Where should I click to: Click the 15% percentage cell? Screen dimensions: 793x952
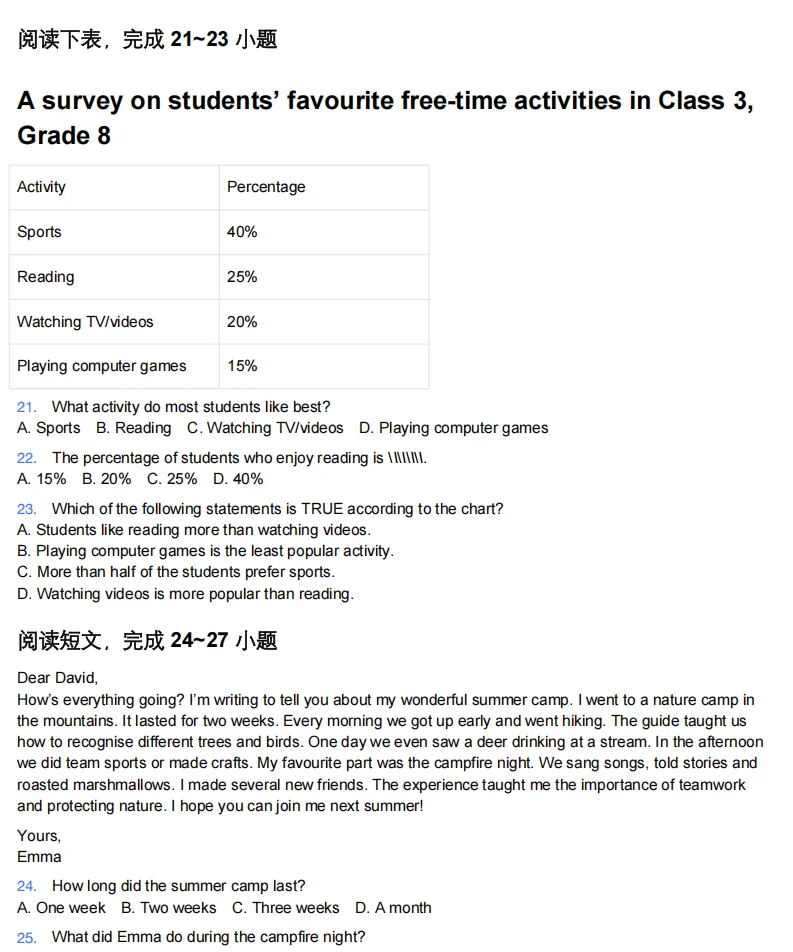[x=324, y=366]
